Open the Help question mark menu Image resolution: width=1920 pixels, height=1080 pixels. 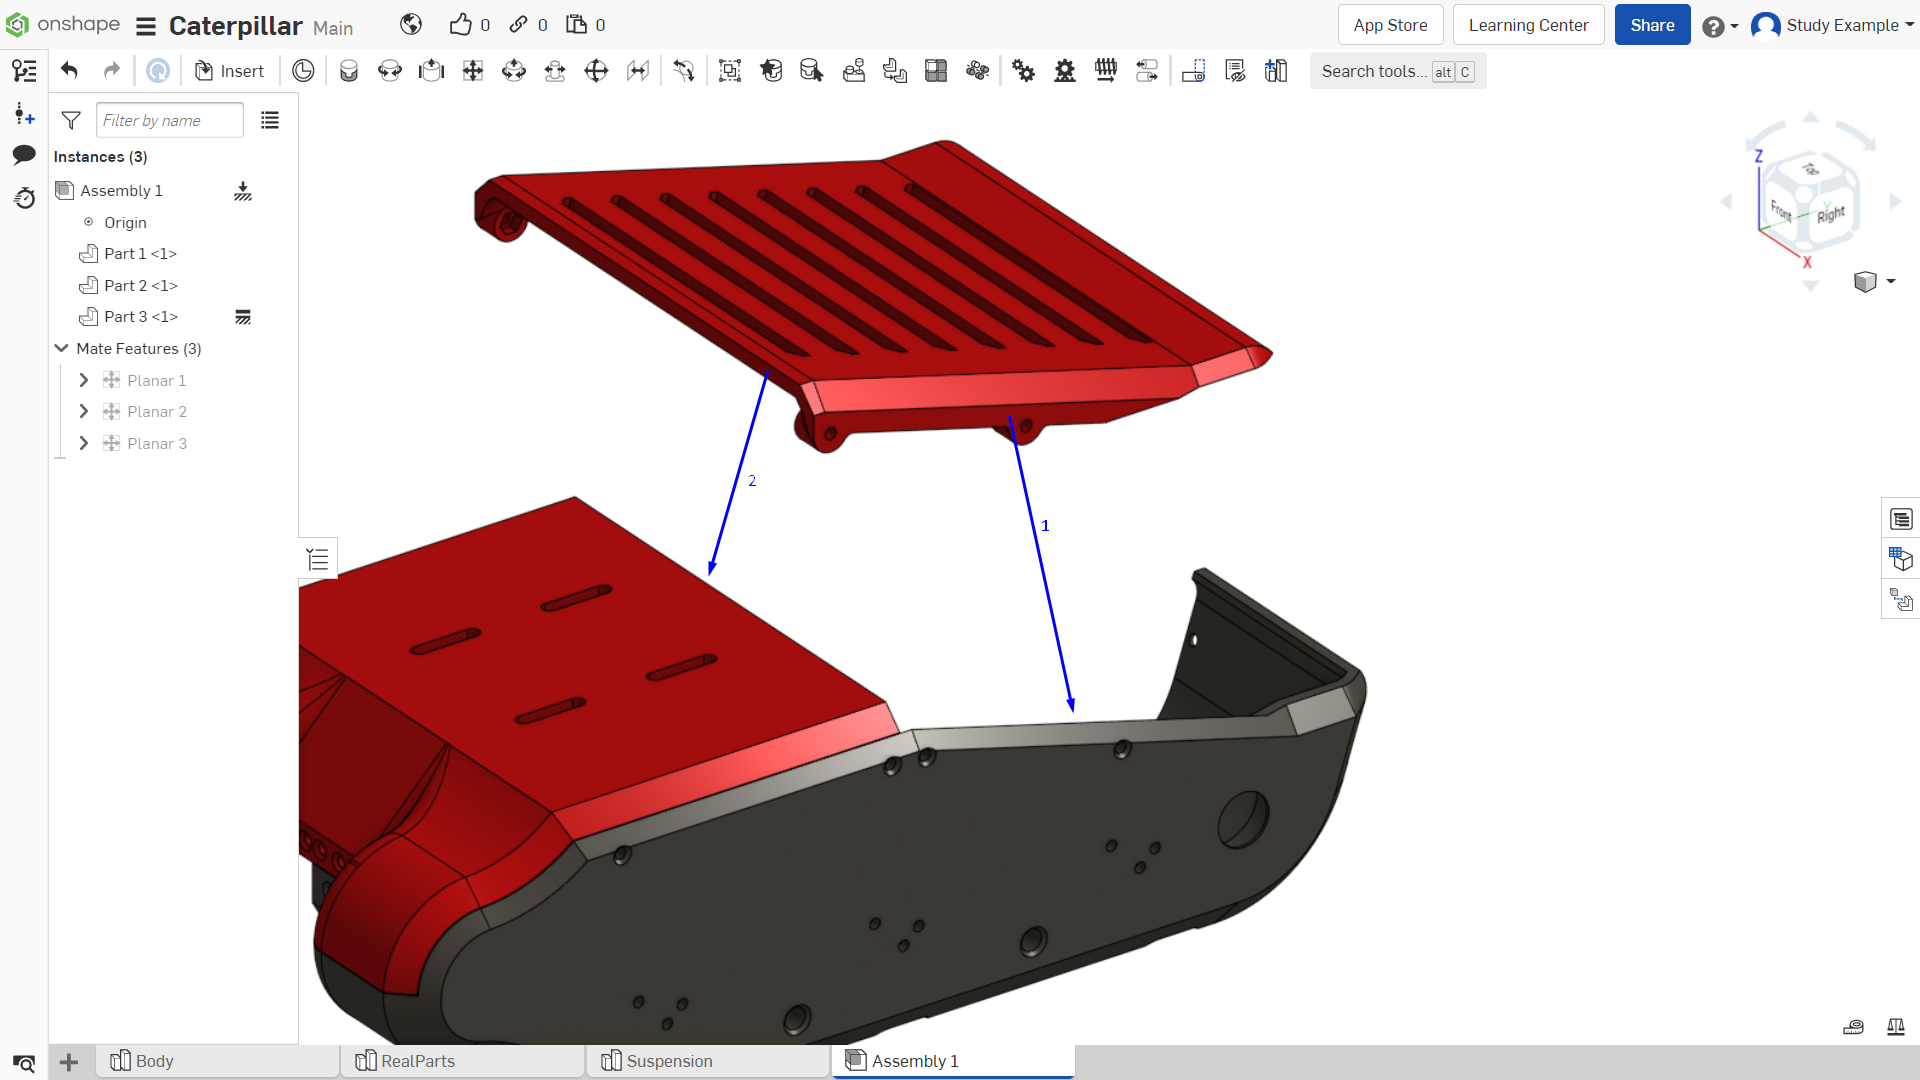coord(1720,26)
